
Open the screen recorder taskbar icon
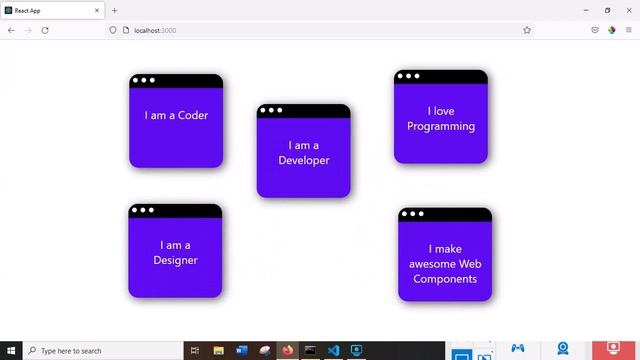[356, 351]
